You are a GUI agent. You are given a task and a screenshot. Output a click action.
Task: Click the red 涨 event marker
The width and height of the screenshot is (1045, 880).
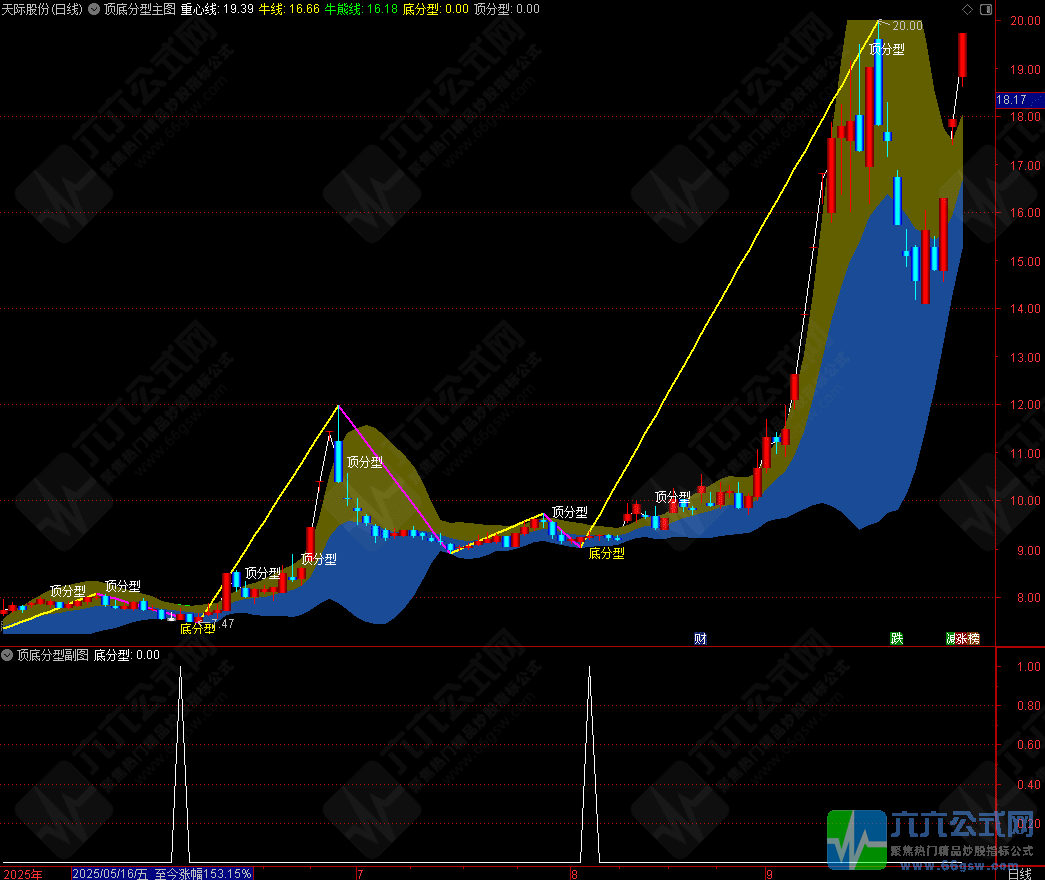tap(961, 638)
